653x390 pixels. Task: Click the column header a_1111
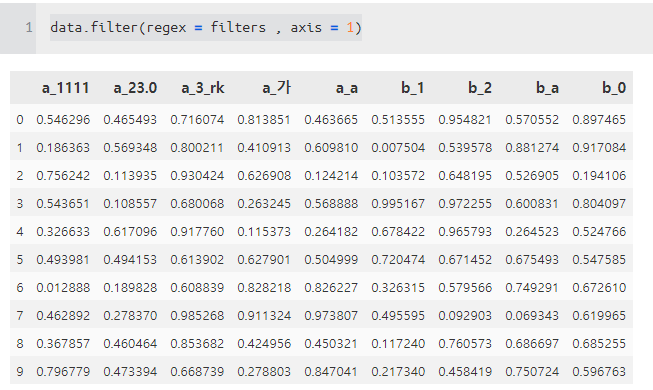point(65,88)
